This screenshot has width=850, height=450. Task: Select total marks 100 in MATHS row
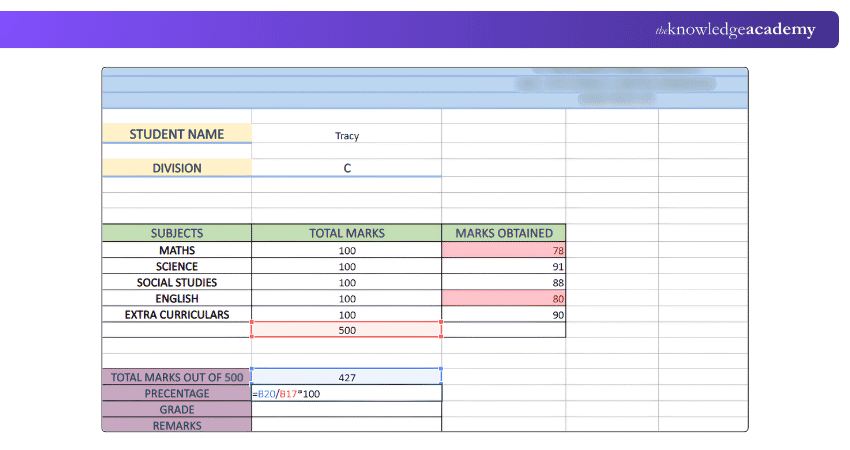tap(346, 250)
